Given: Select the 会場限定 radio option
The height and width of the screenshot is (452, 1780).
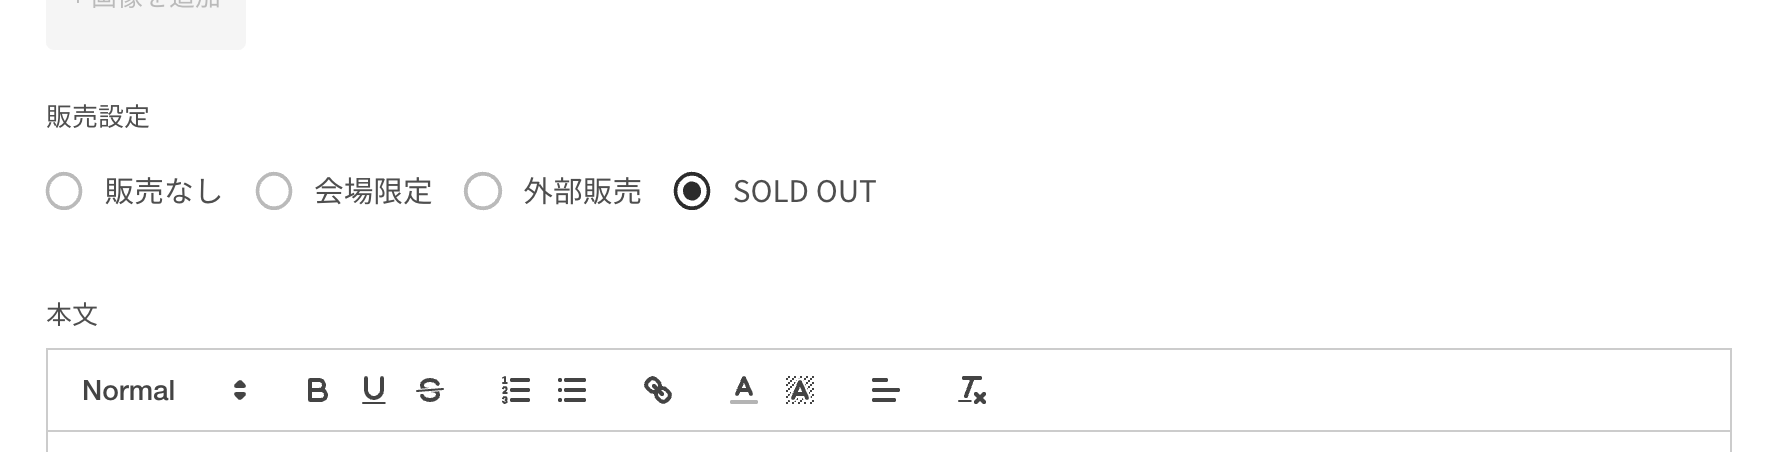Looking at the screenshot, I should pyautogui.click(x=274, y=191).
